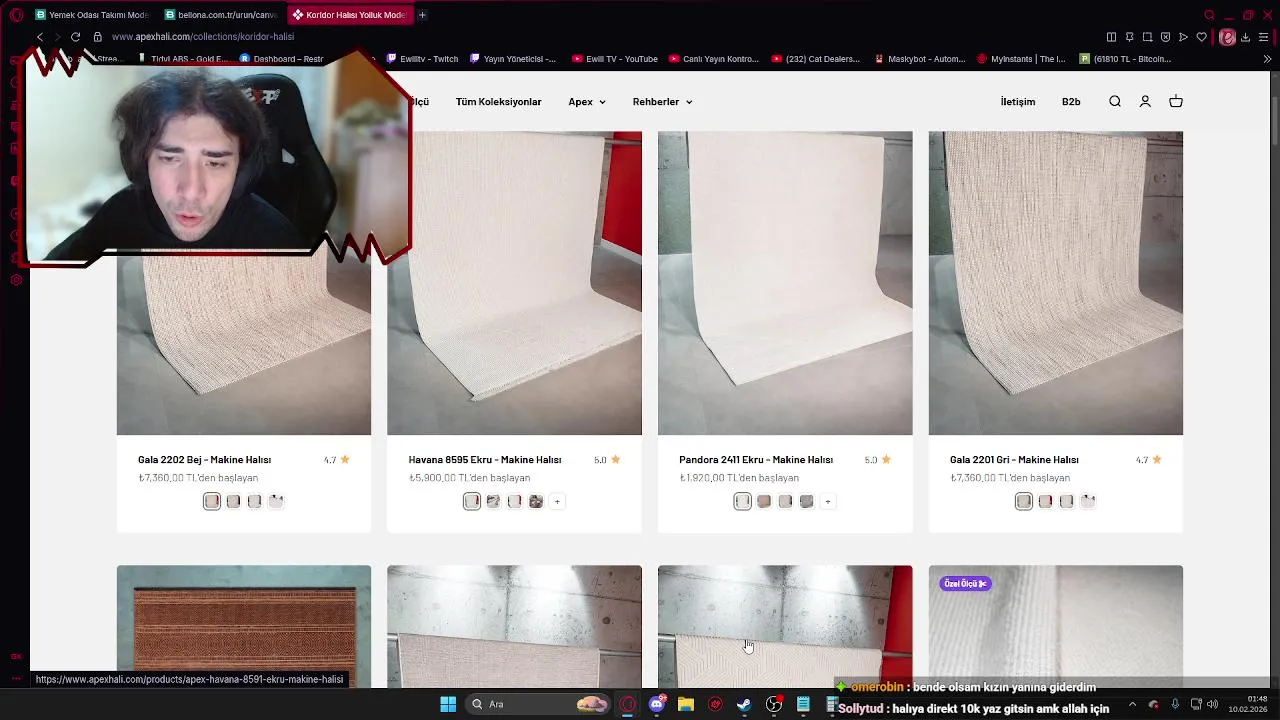Open File Explorer from the taskbar
Image resolution: width=1280 pixels, height=720 pixels.
coord(686,704)
